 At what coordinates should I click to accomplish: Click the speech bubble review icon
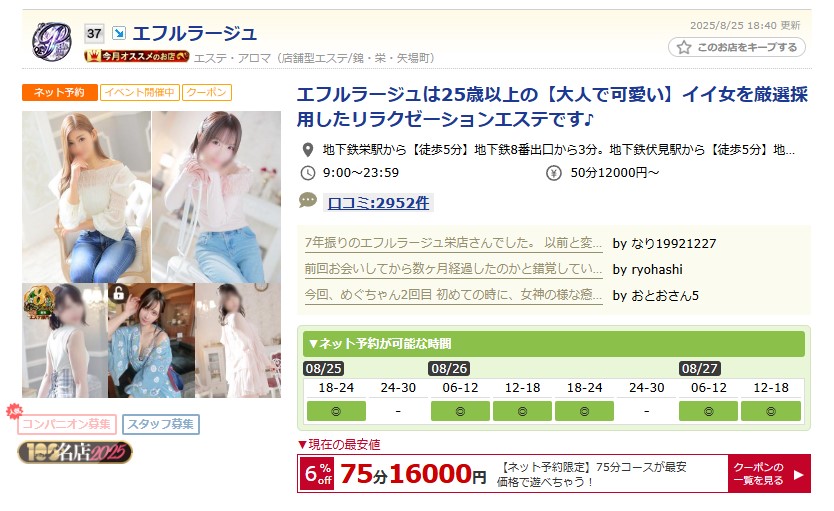(308, 200)
